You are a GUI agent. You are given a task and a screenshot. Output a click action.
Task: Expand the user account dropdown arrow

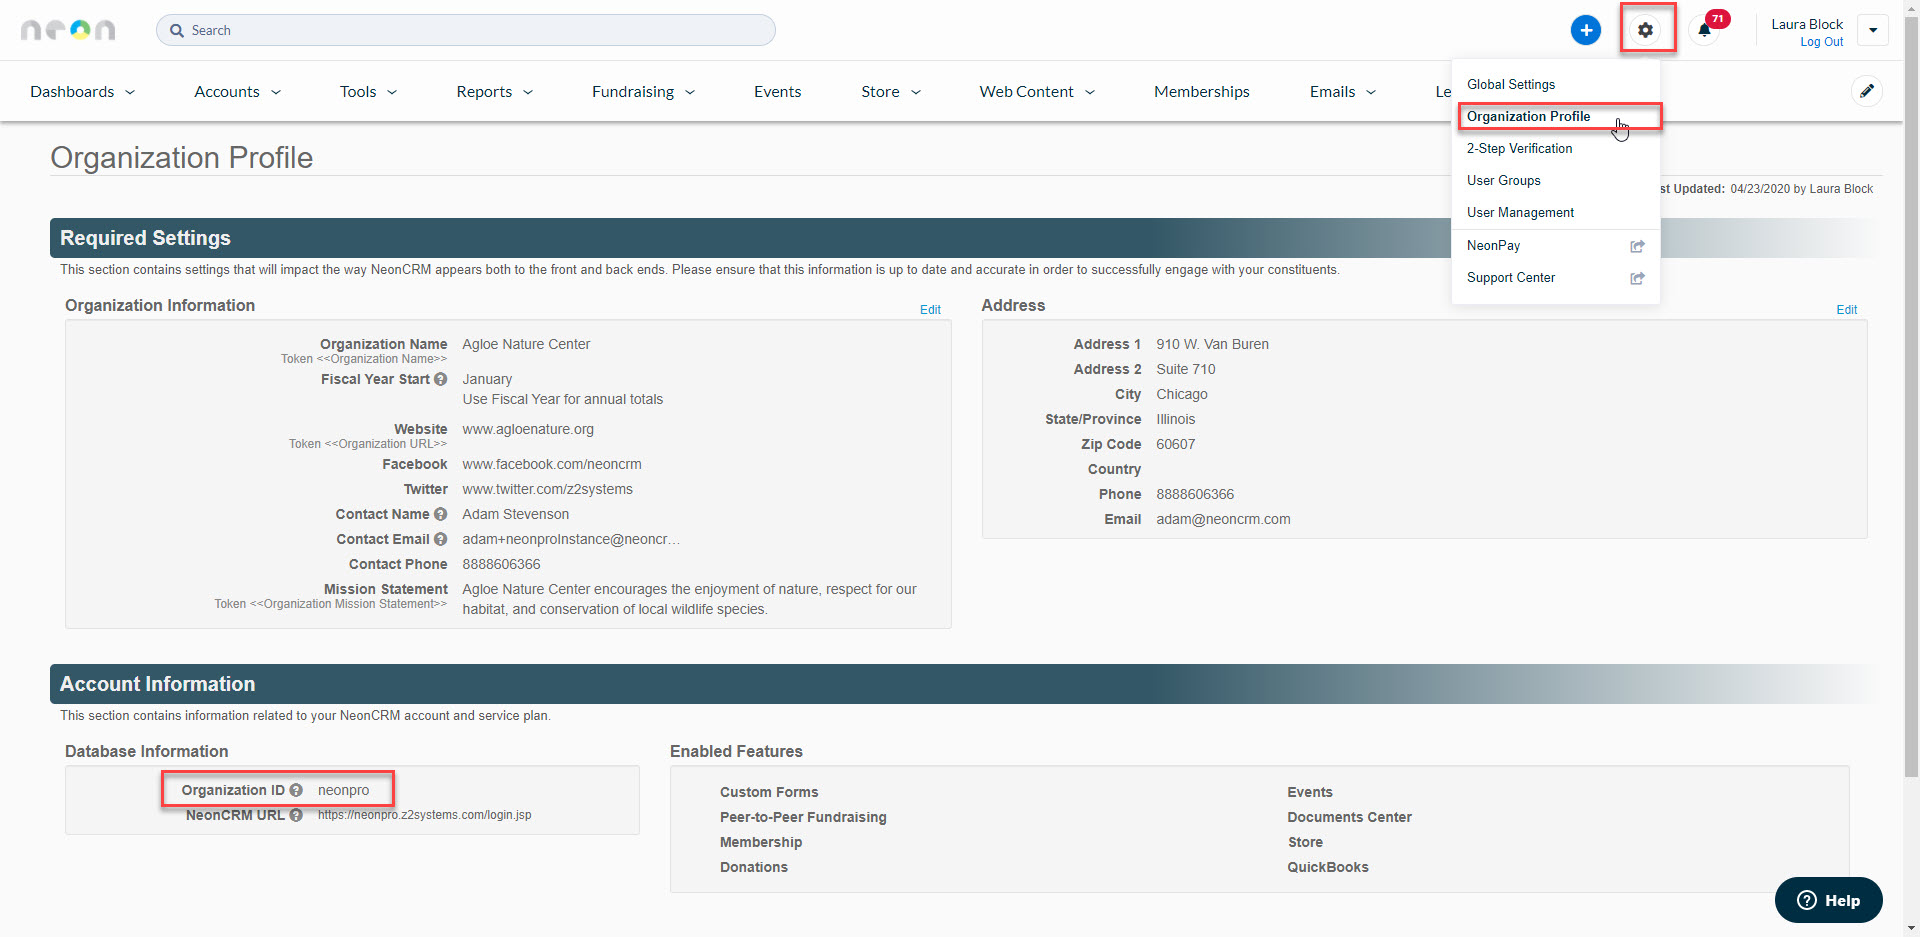click(1873, 30)
